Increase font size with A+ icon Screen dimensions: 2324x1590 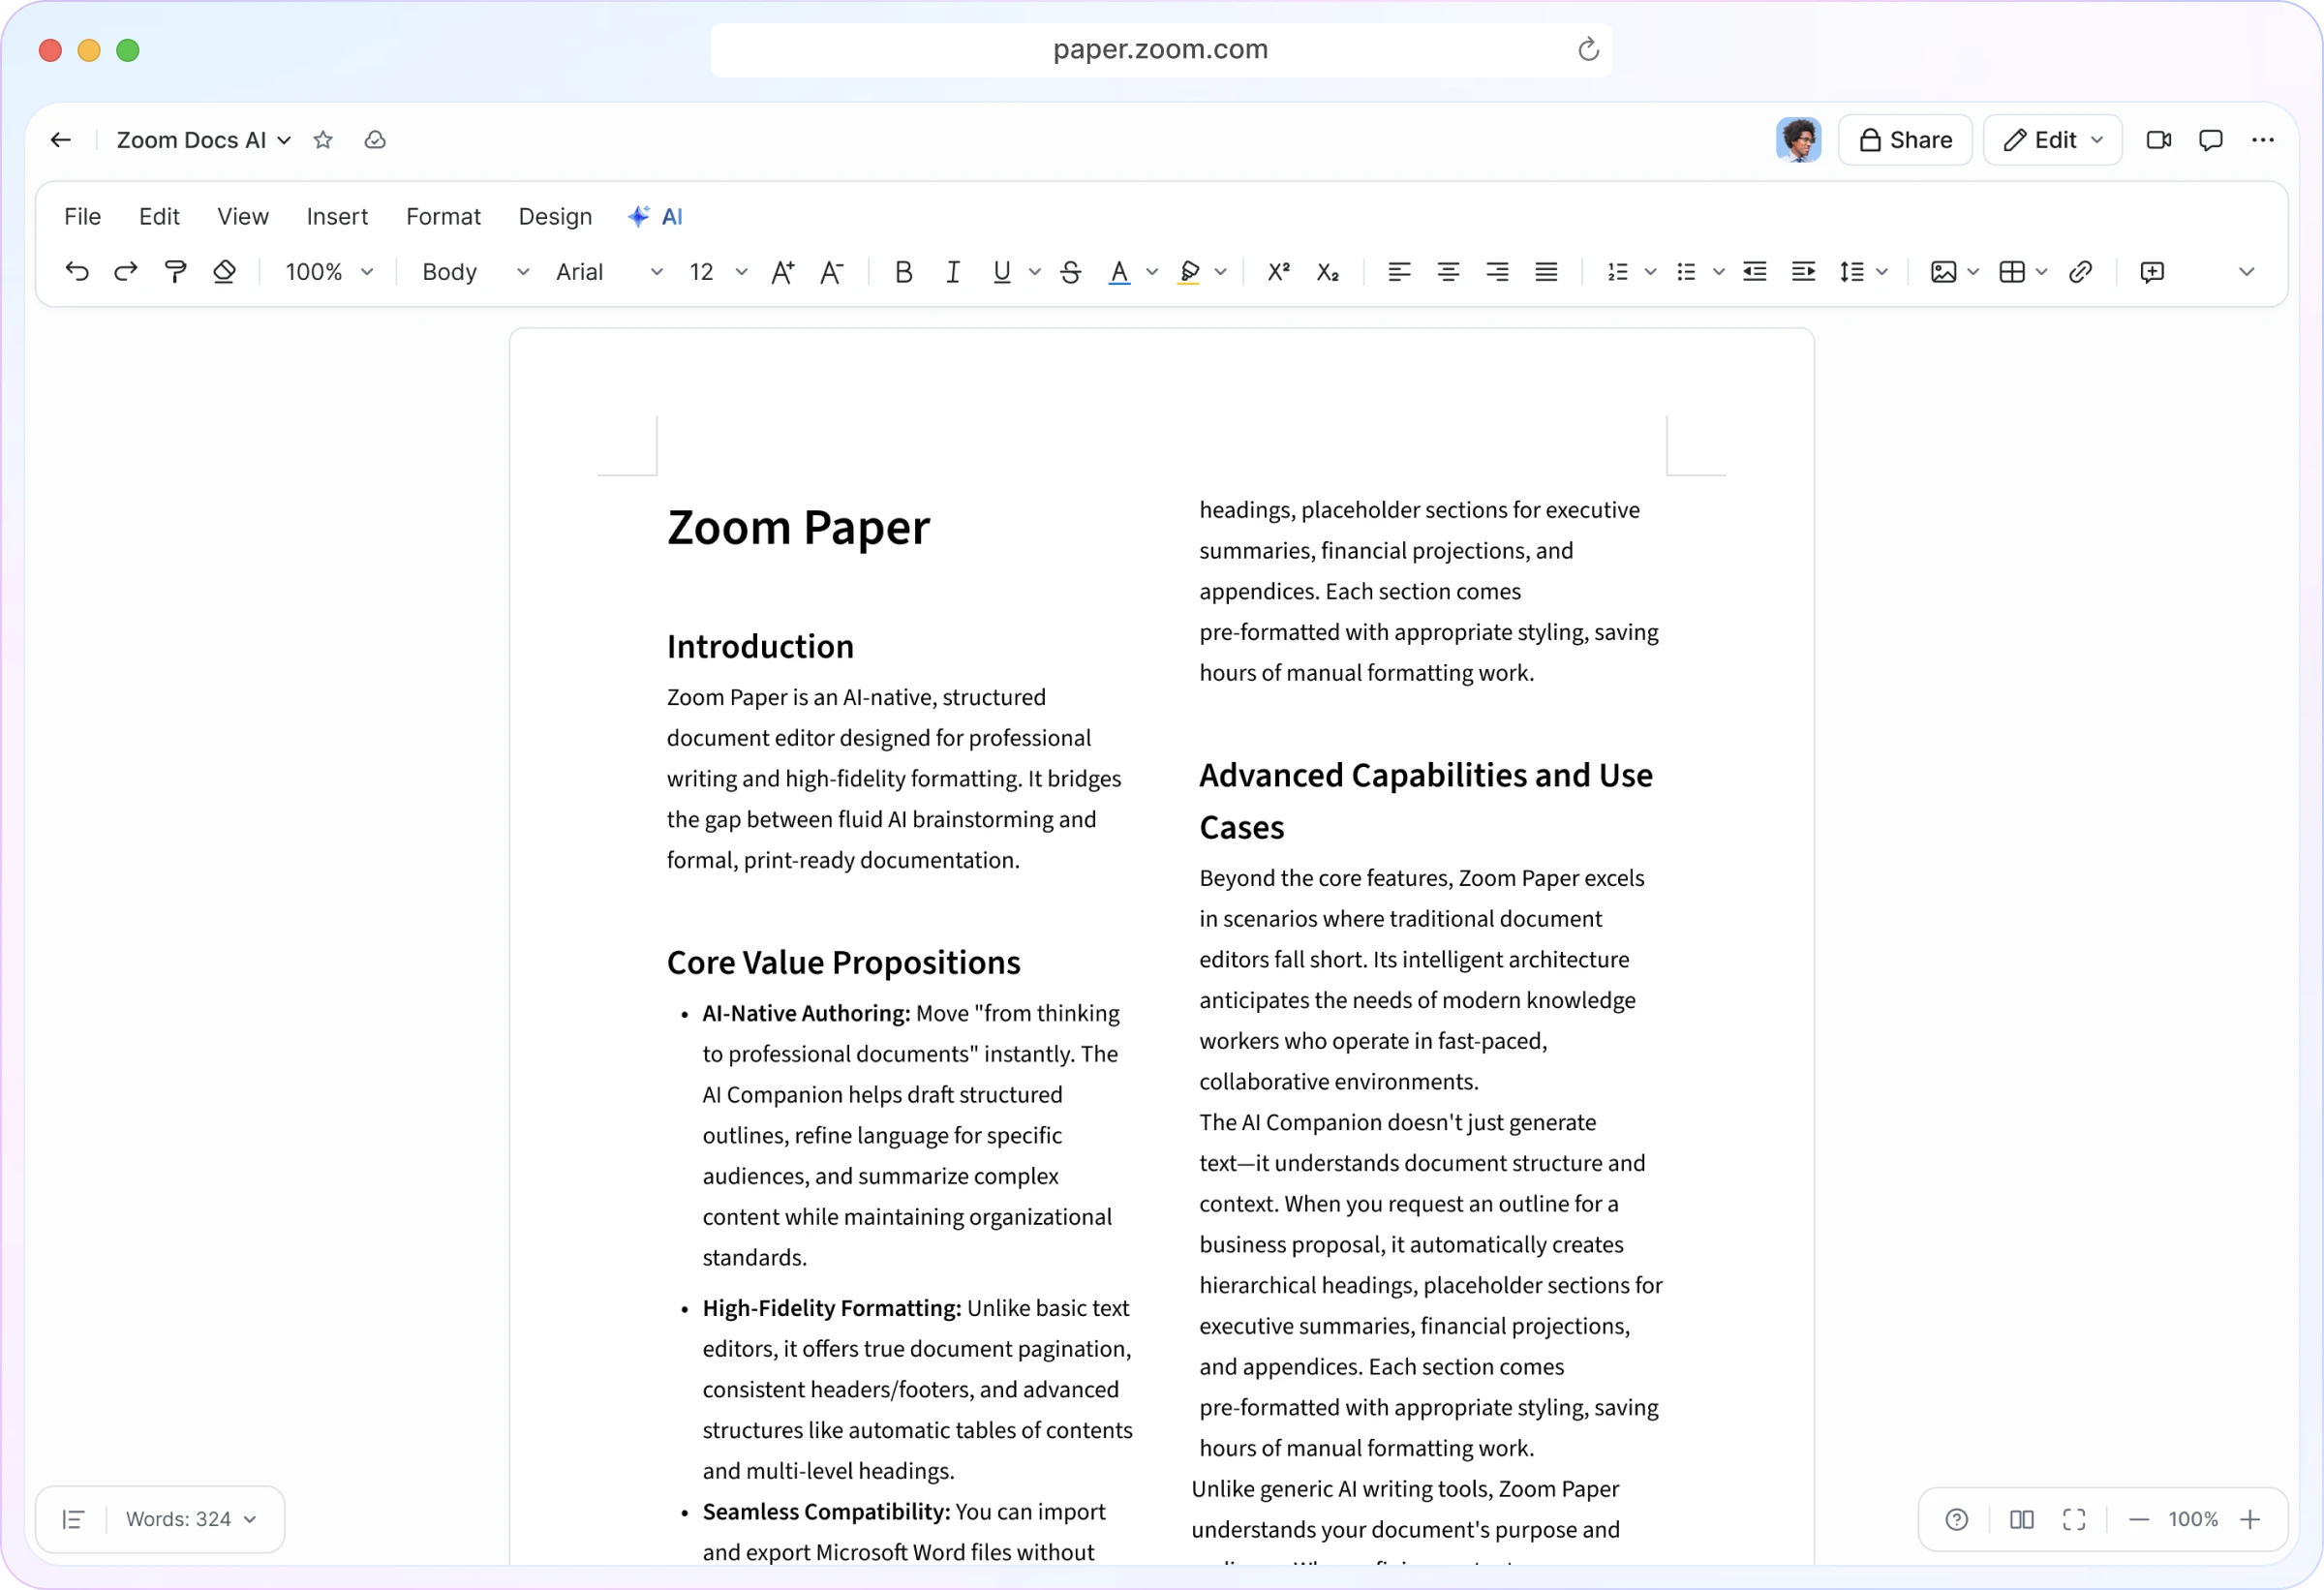[783, 272]
